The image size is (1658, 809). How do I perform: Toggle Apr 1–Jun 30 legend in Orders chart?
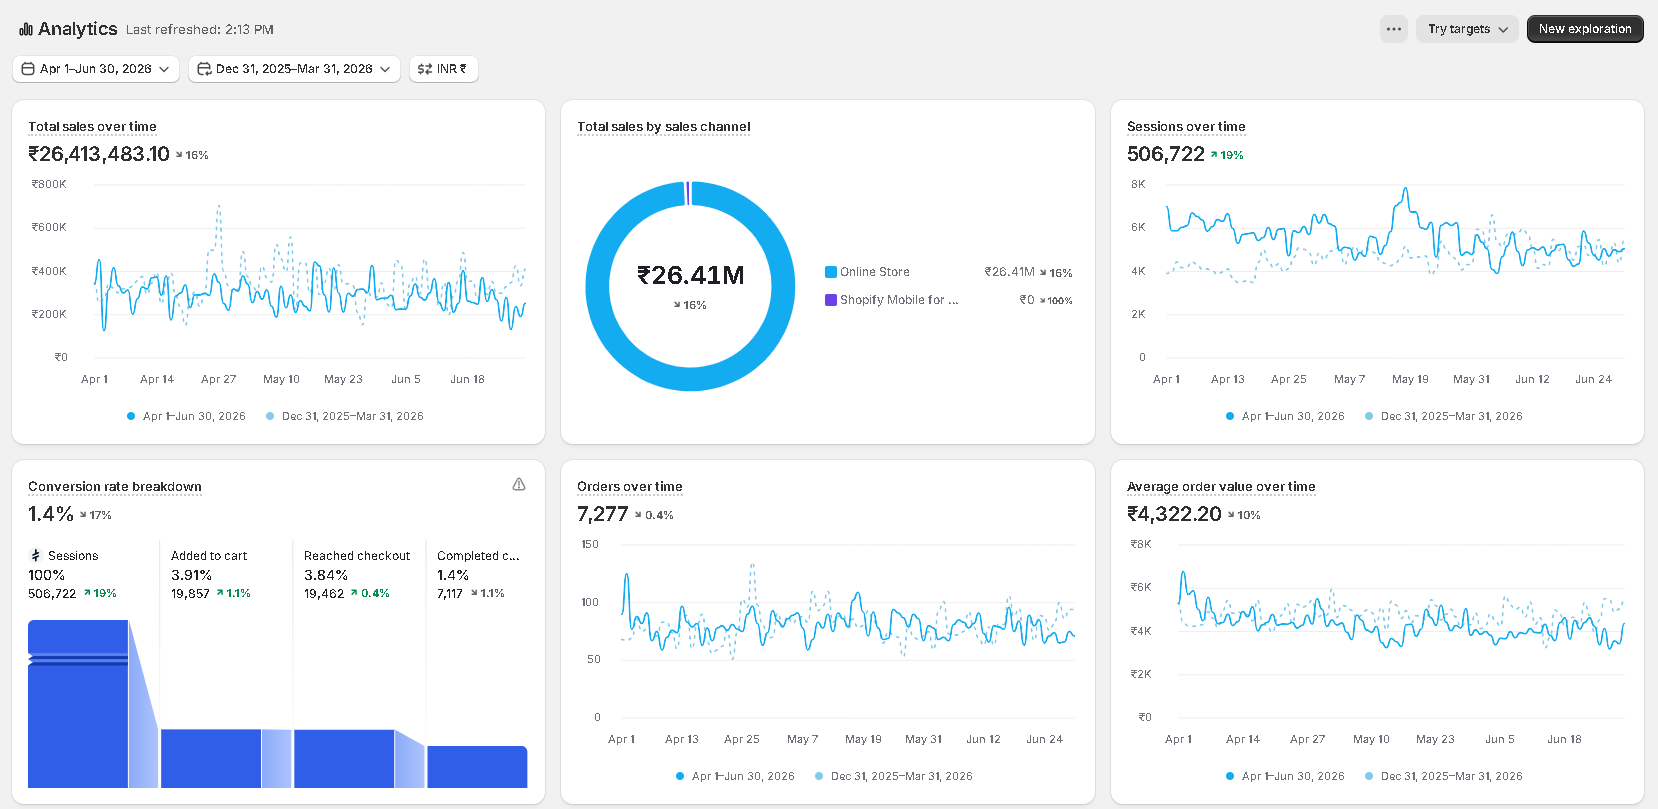[735, 776]
